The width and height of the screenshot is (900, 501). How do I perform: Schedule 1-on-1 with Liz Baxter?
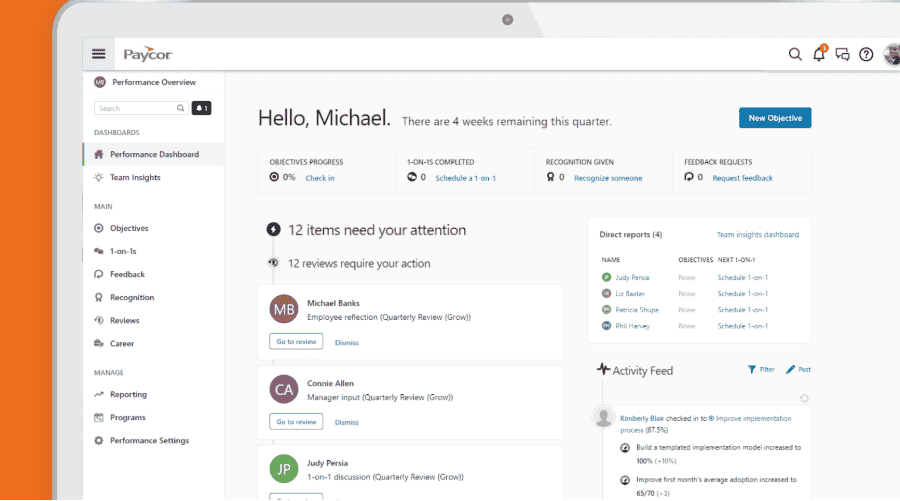pos(743,293)
